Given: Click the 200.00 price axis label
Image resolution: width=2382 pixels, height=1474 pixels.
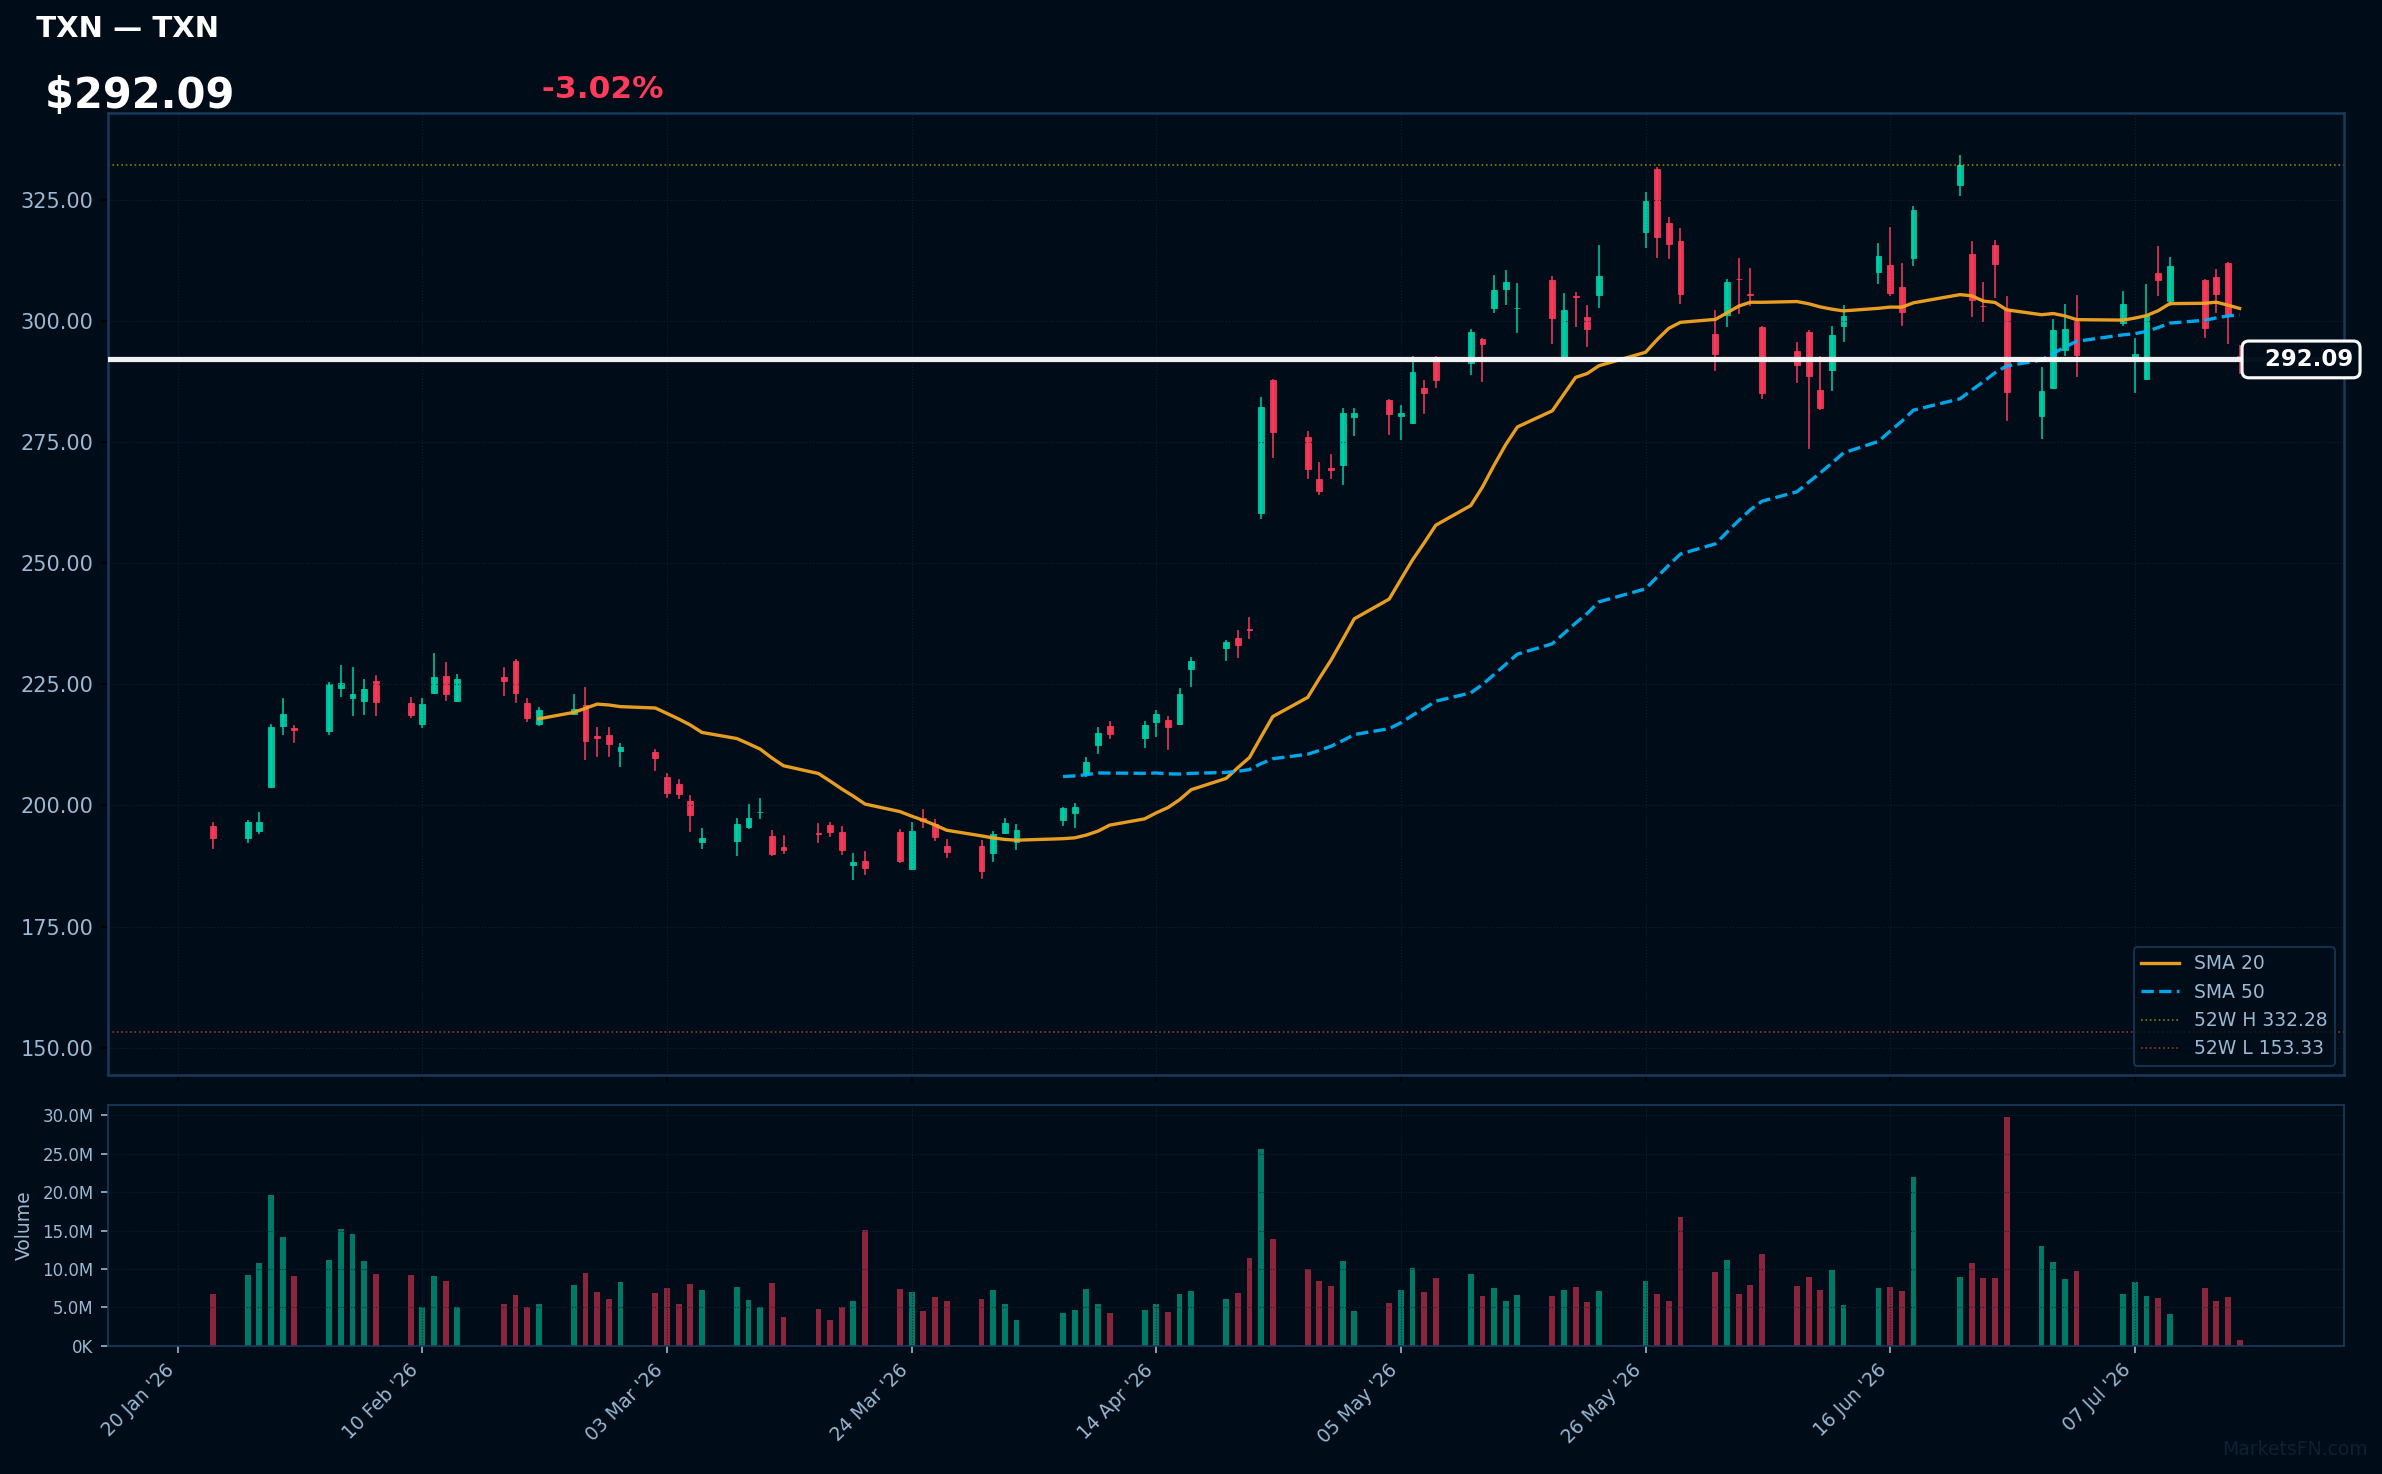Looking at the screenshot, I should coord(57,806).
